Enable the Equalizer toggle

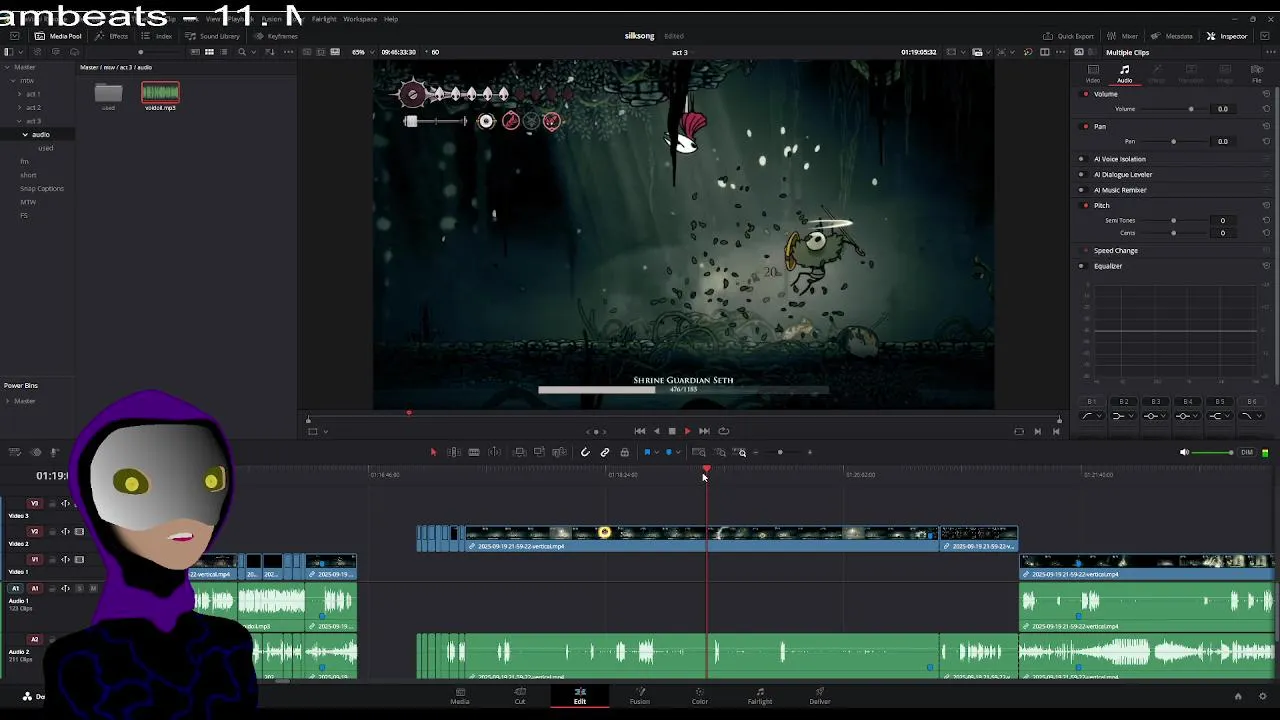(x=1081, y=266)
